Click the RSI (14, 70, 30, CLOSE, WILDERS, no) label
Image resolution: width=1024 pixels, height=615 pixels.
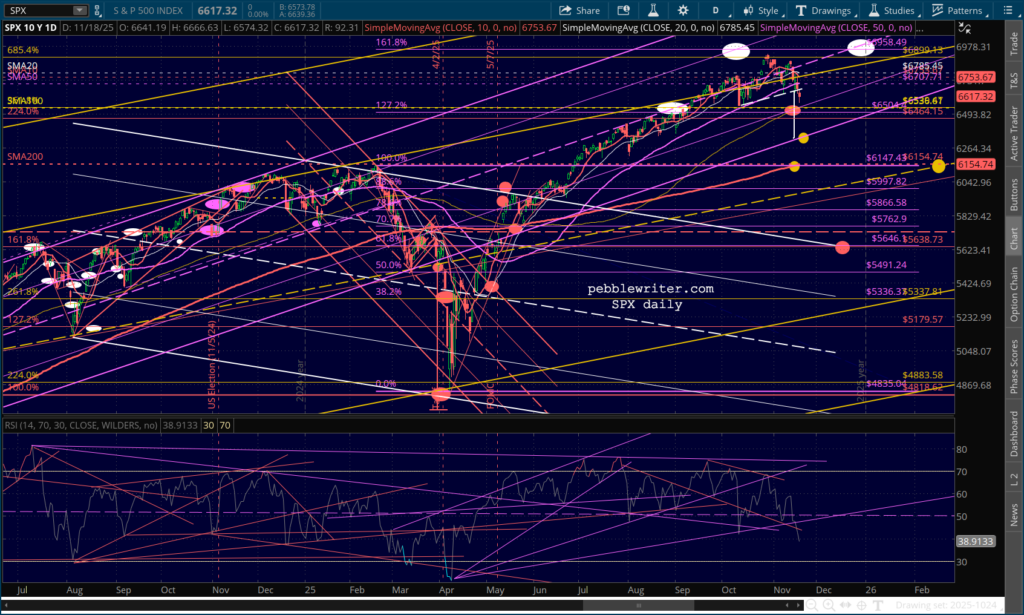pyautogui.click(x=81, y=425)
